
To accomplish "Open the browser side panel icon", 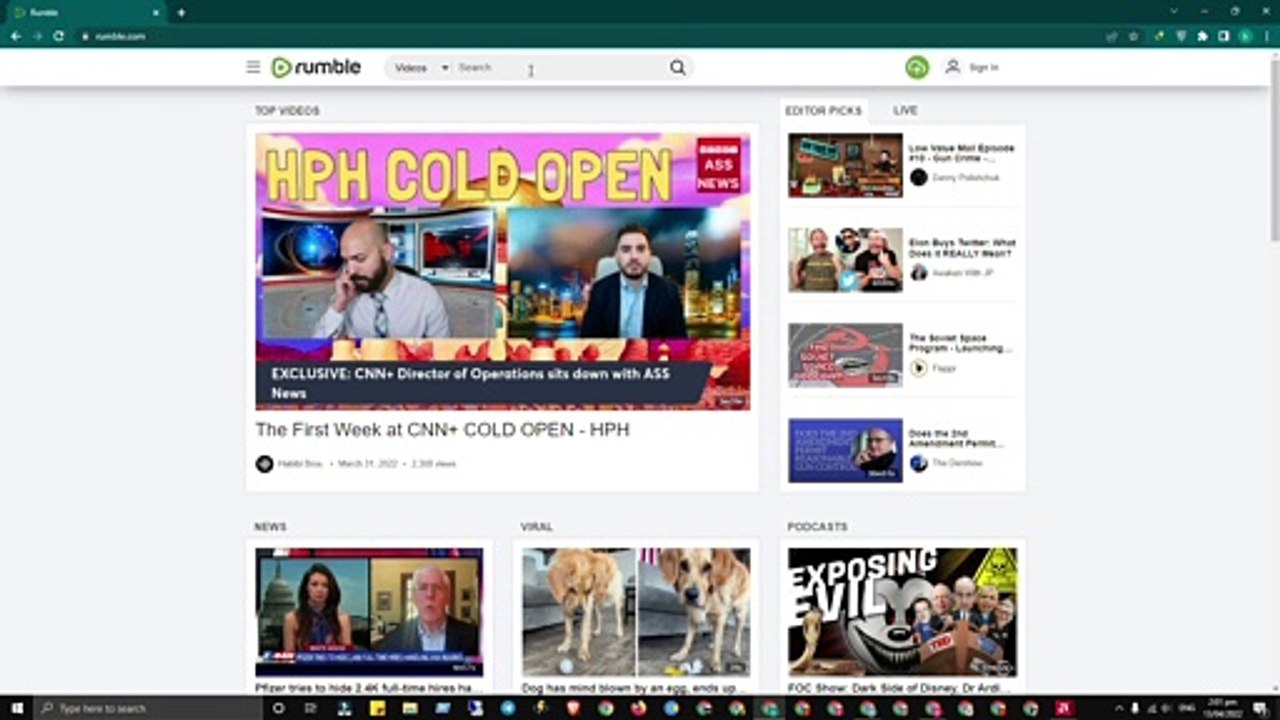I will pos(1223,36).
